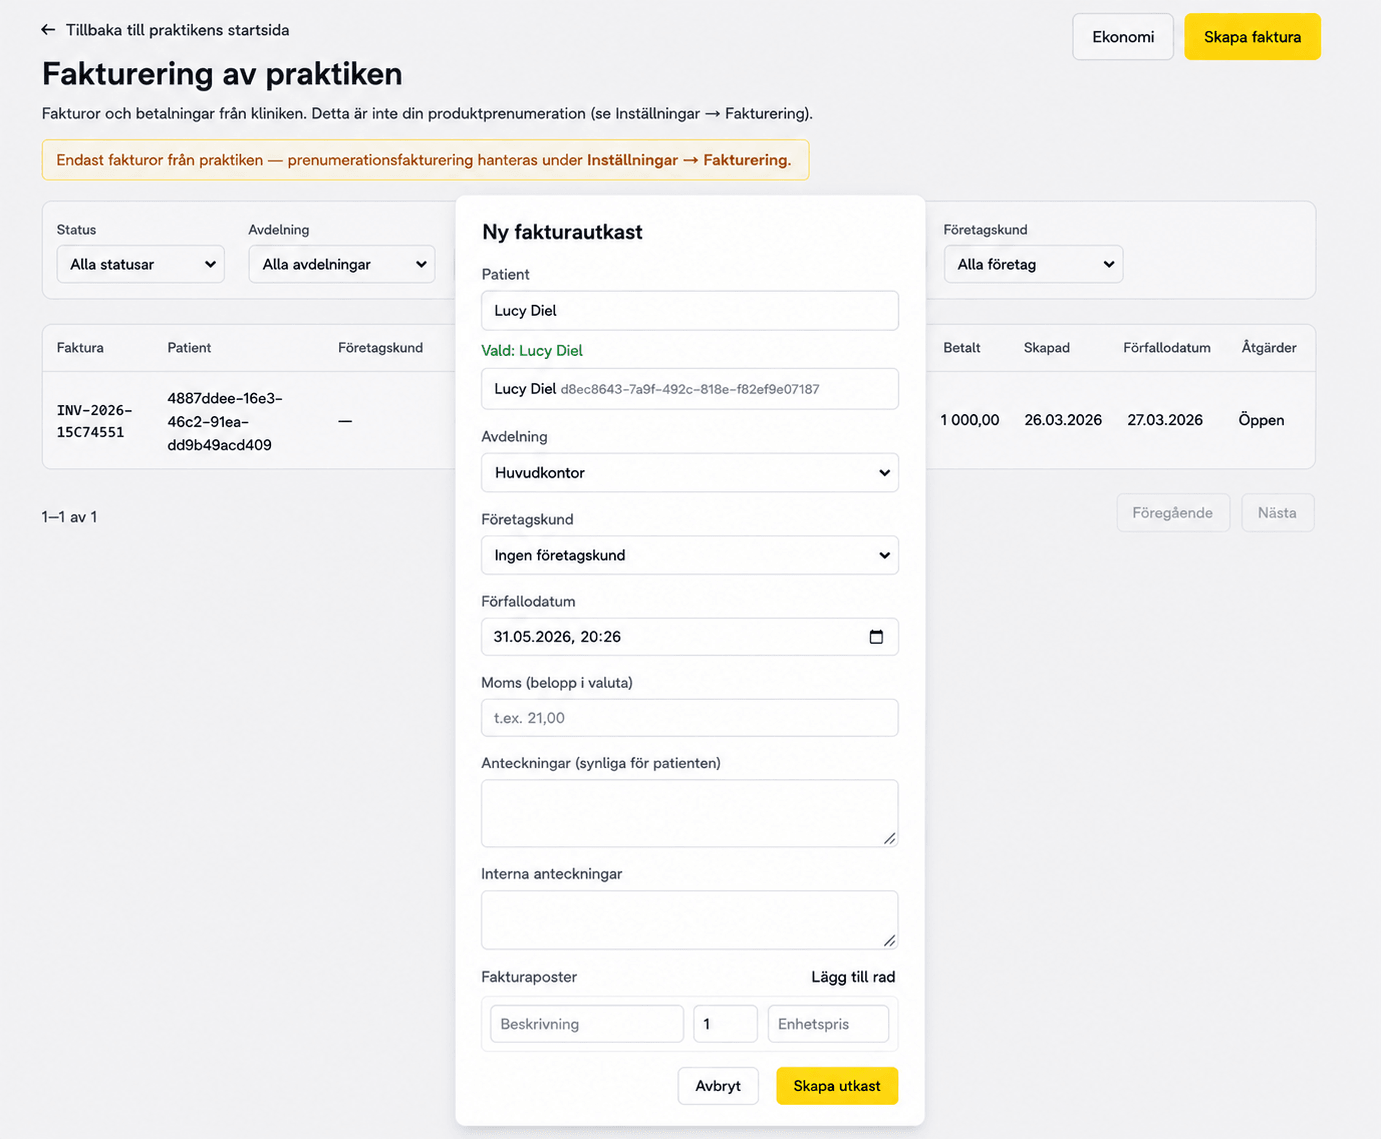Click the green Vald: Lucy Diel text
1381x1139 pixels.
click(x=532, y=351)
